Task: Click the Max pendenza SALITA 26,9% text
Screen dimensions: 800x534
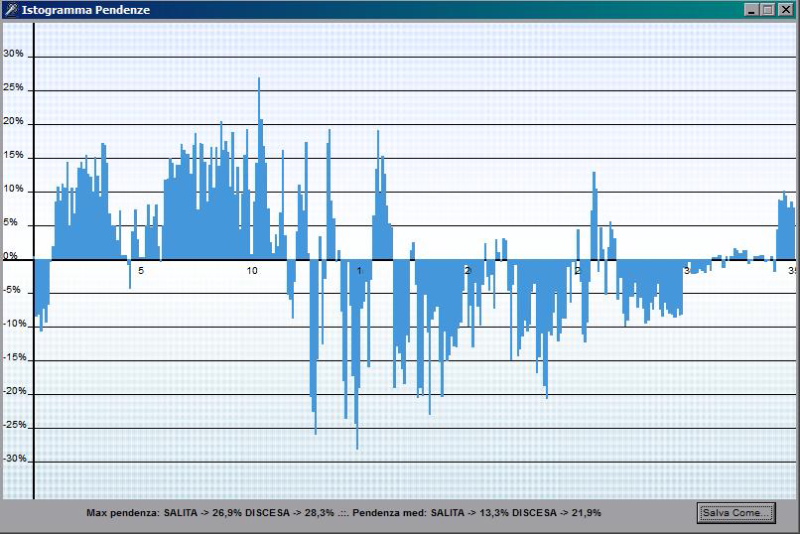Action: tap(164, 513)
